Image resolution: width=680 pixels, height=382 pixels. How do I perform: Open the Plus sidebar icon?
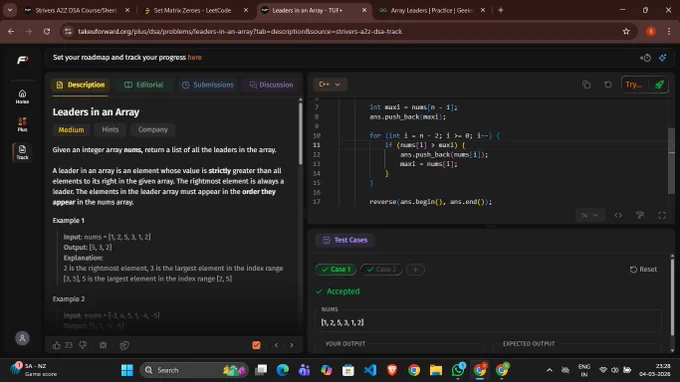click(x=22, y=124)
